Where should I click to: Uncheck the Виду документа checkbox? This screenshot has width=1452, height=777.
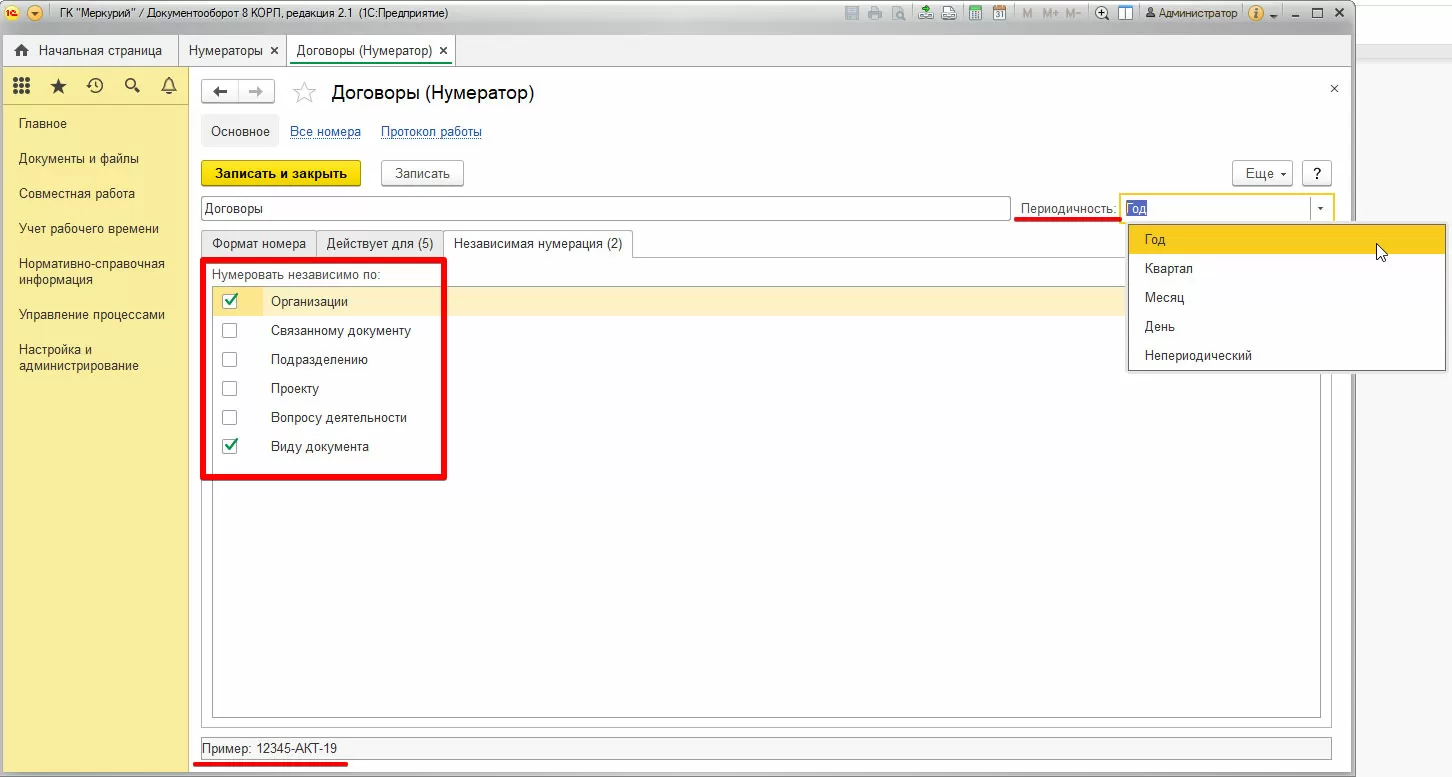click(230, 446)
